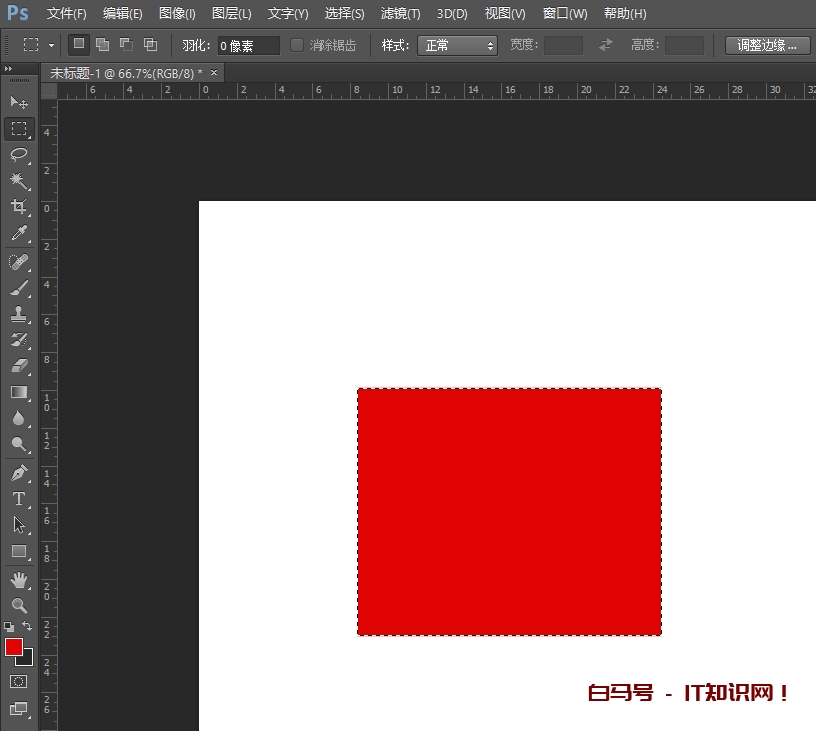
Task: Click the red foreground color swatch
Action: [14, 647]
